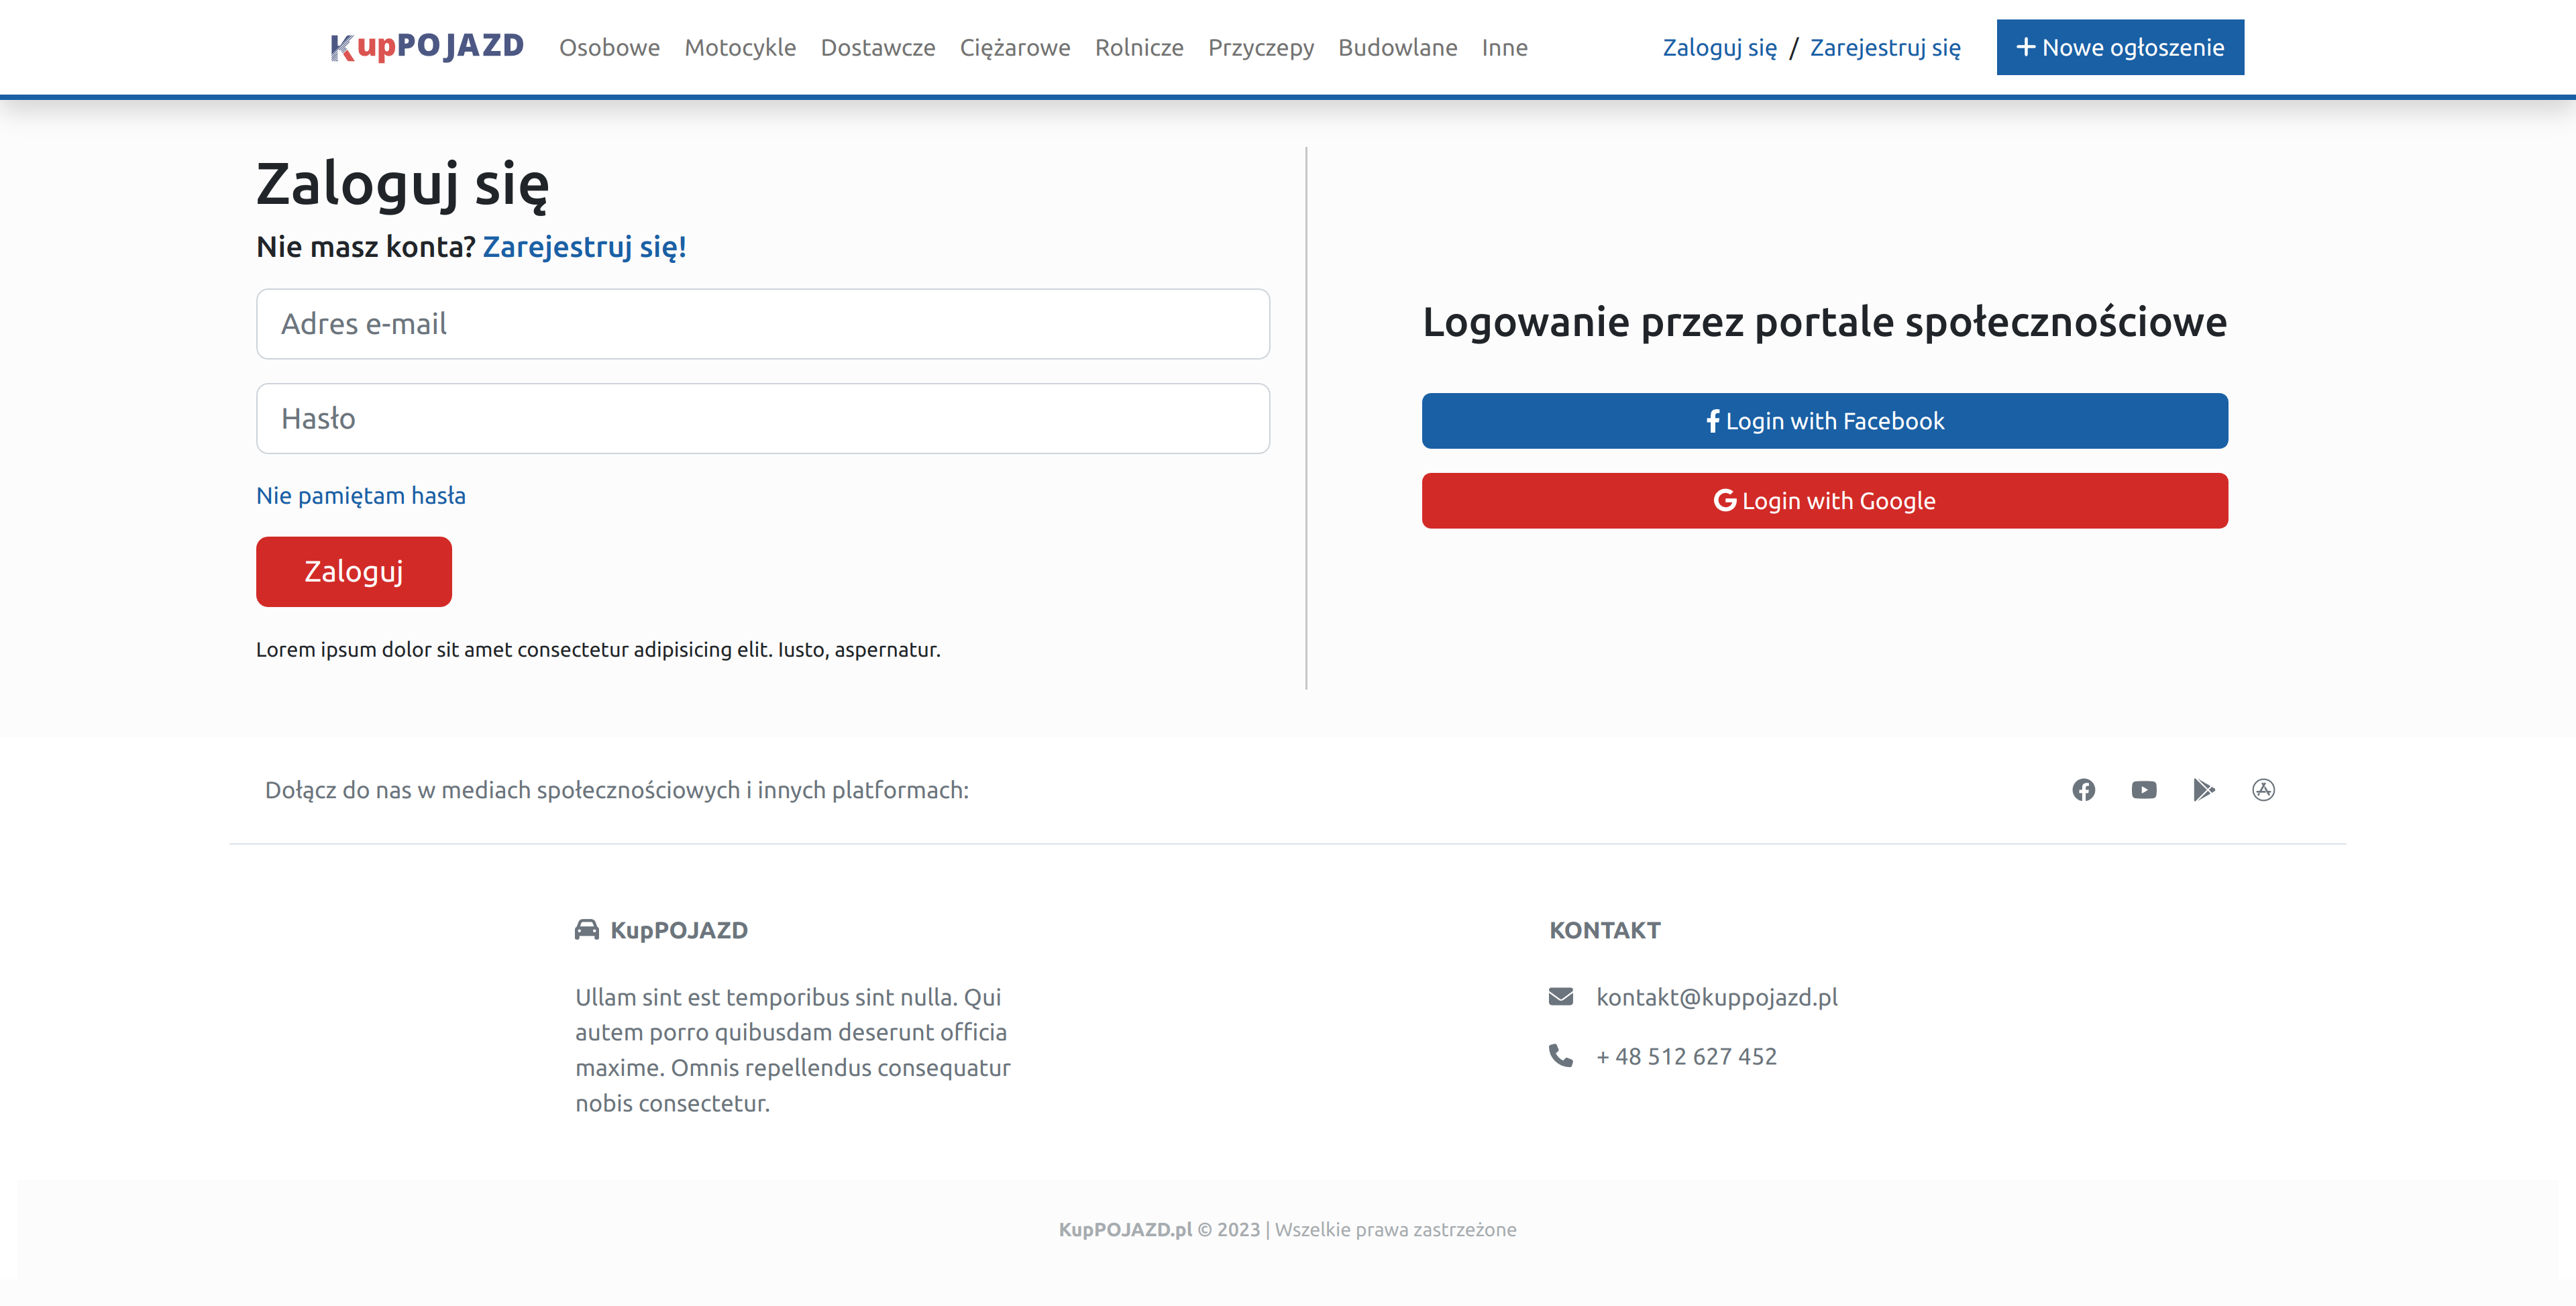This screenshot has height=1306, width=2576.
Task: Click the + 48 512 627 452 phone number
Action: point(1686,1056)
